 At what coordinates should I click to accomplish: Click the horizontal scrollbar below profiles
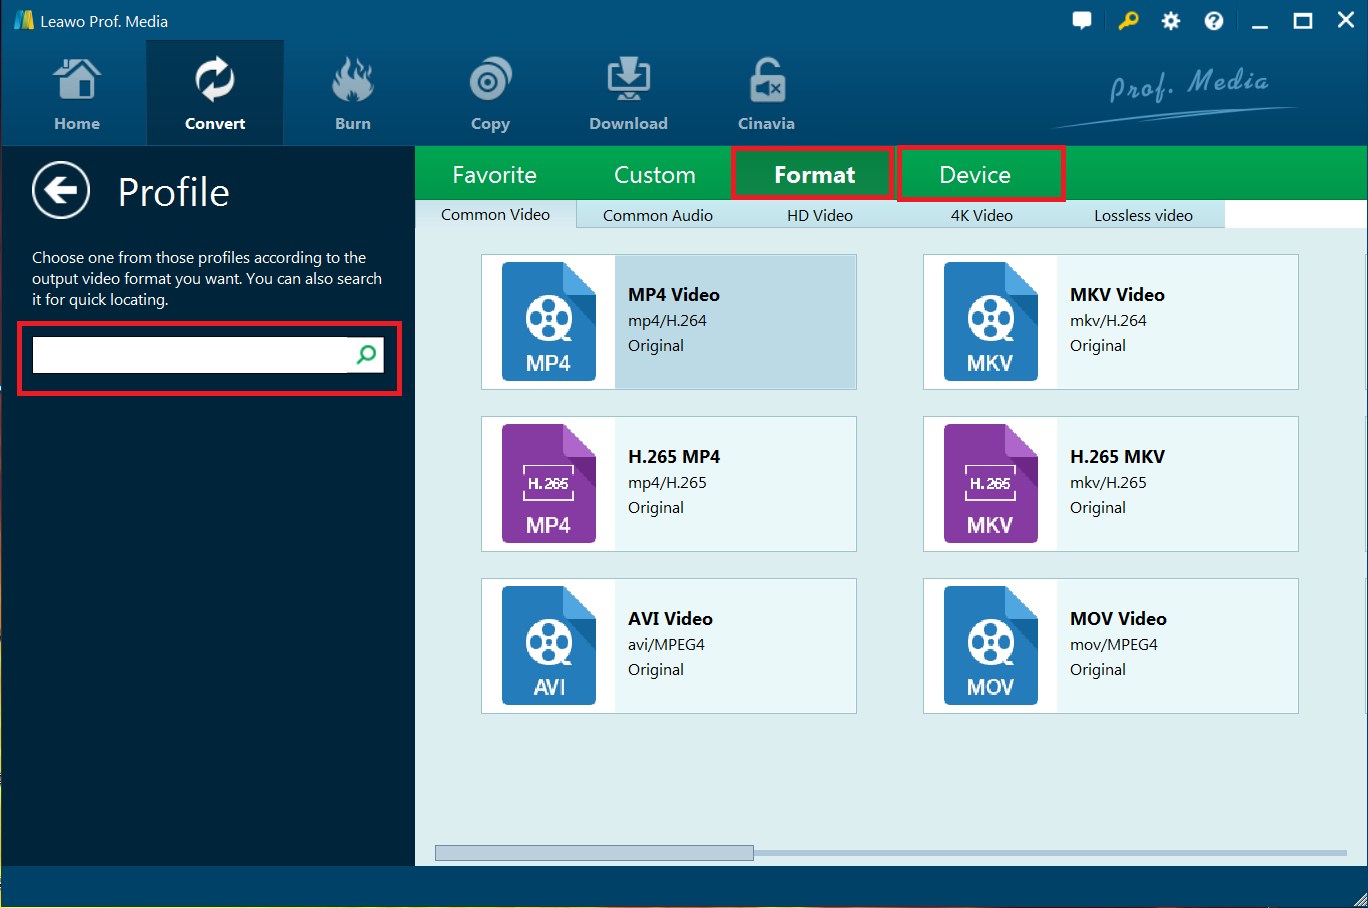coord(594,851)
